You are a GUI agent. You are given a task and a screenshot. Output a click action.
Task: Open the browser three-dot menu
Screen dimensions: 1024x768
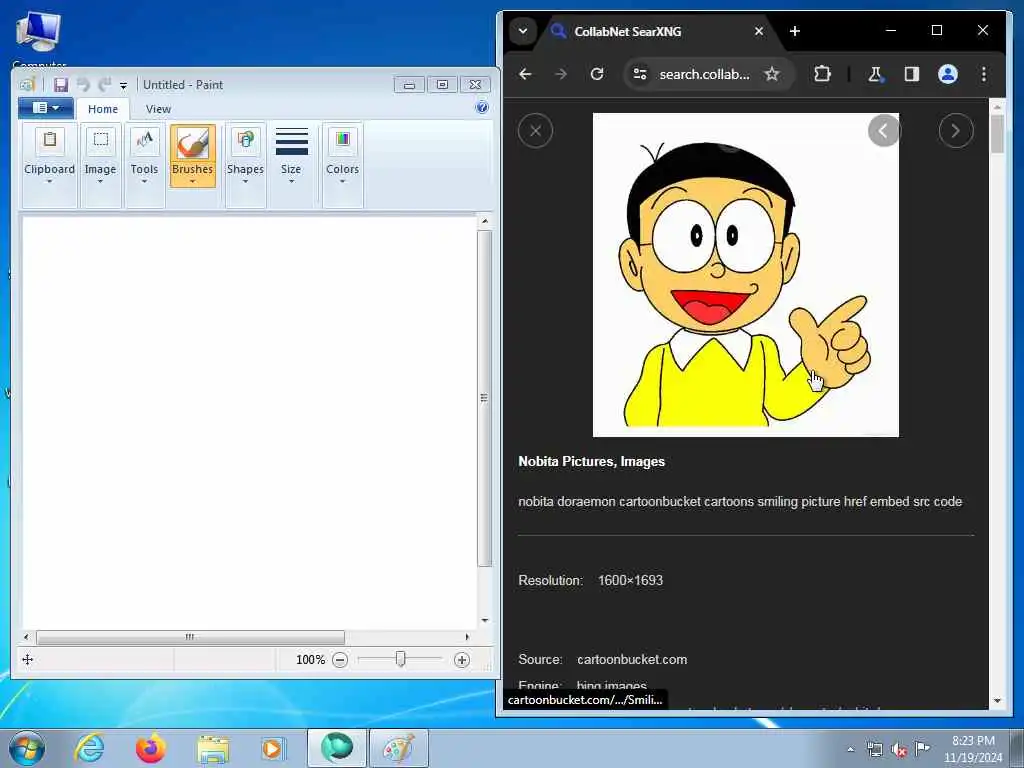(x=984, y=74)
